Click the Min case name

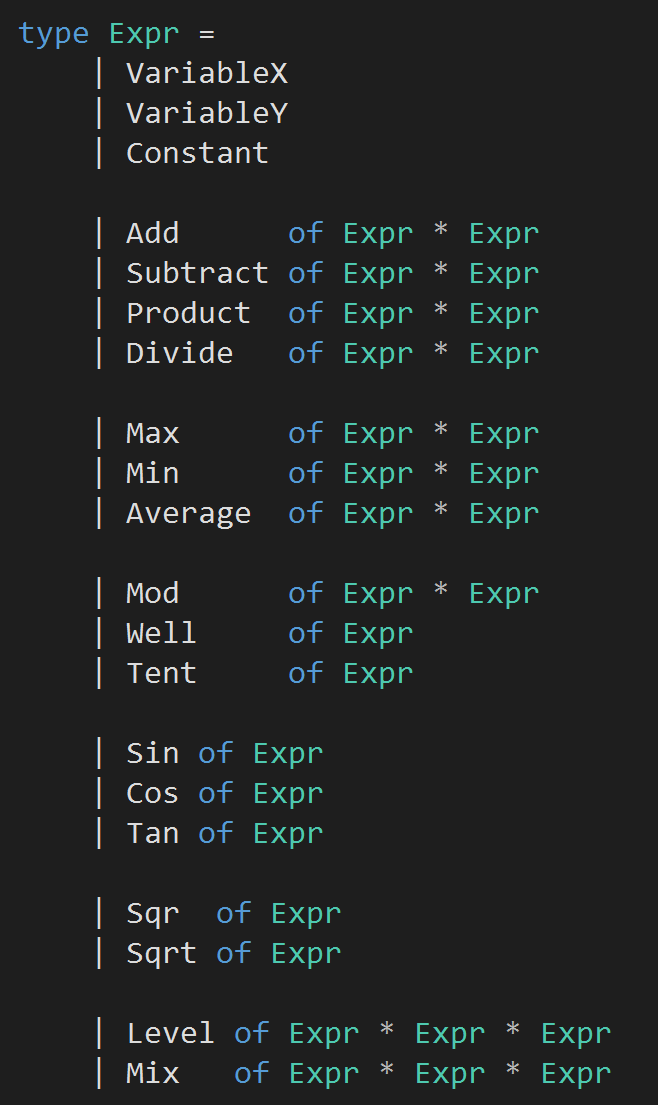pos(152,473)
